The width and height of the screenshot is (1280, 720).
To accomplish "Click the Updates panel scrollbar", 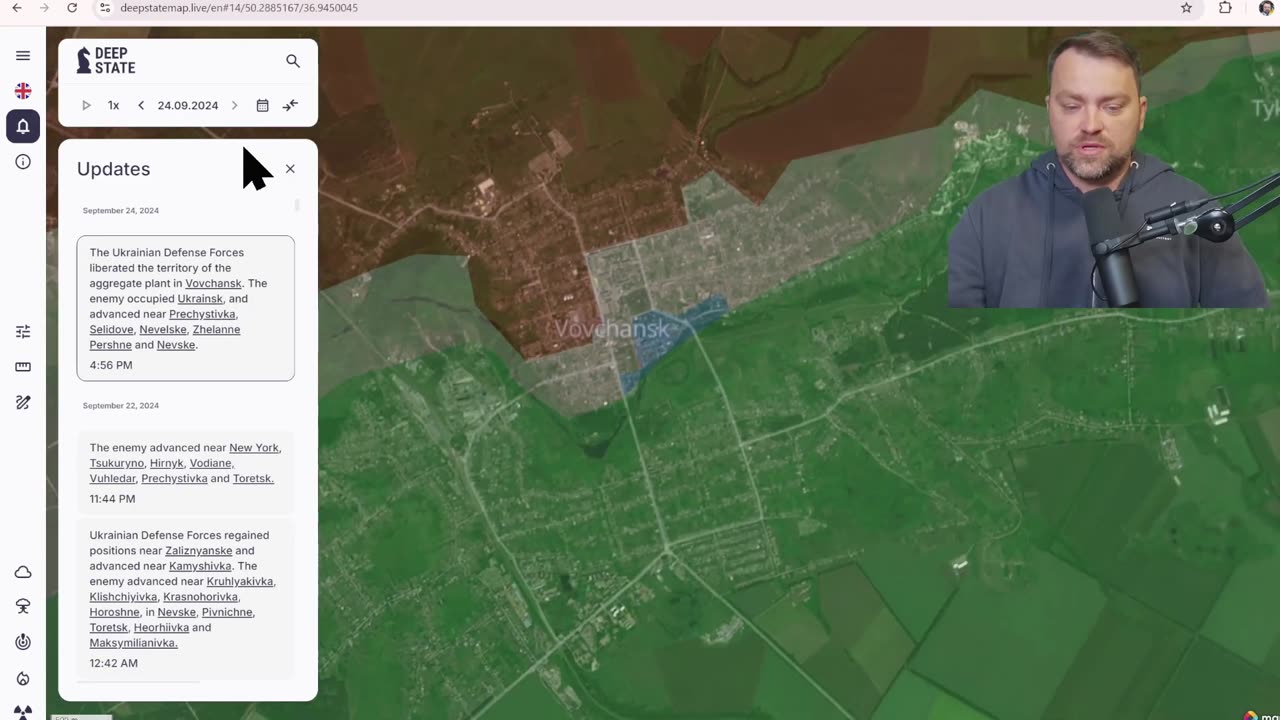I will click(296, 205).
